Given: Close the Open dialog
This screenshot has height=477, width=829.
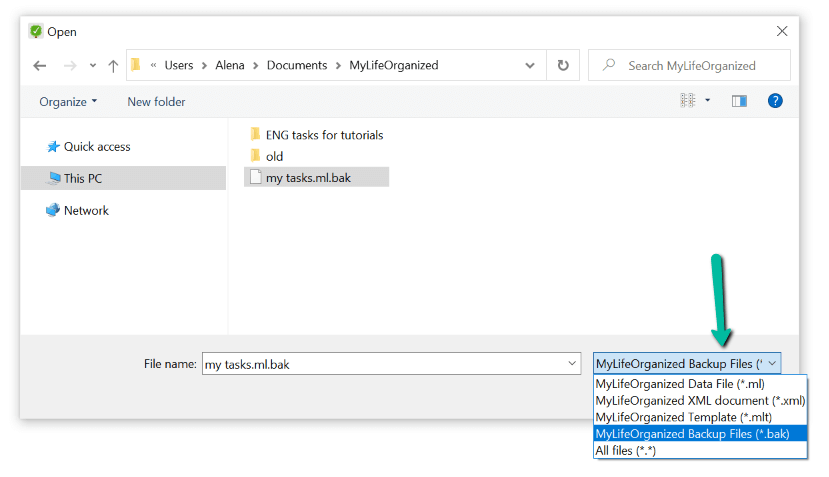Looking at the screenshot, I should click(x=782, y=31).
